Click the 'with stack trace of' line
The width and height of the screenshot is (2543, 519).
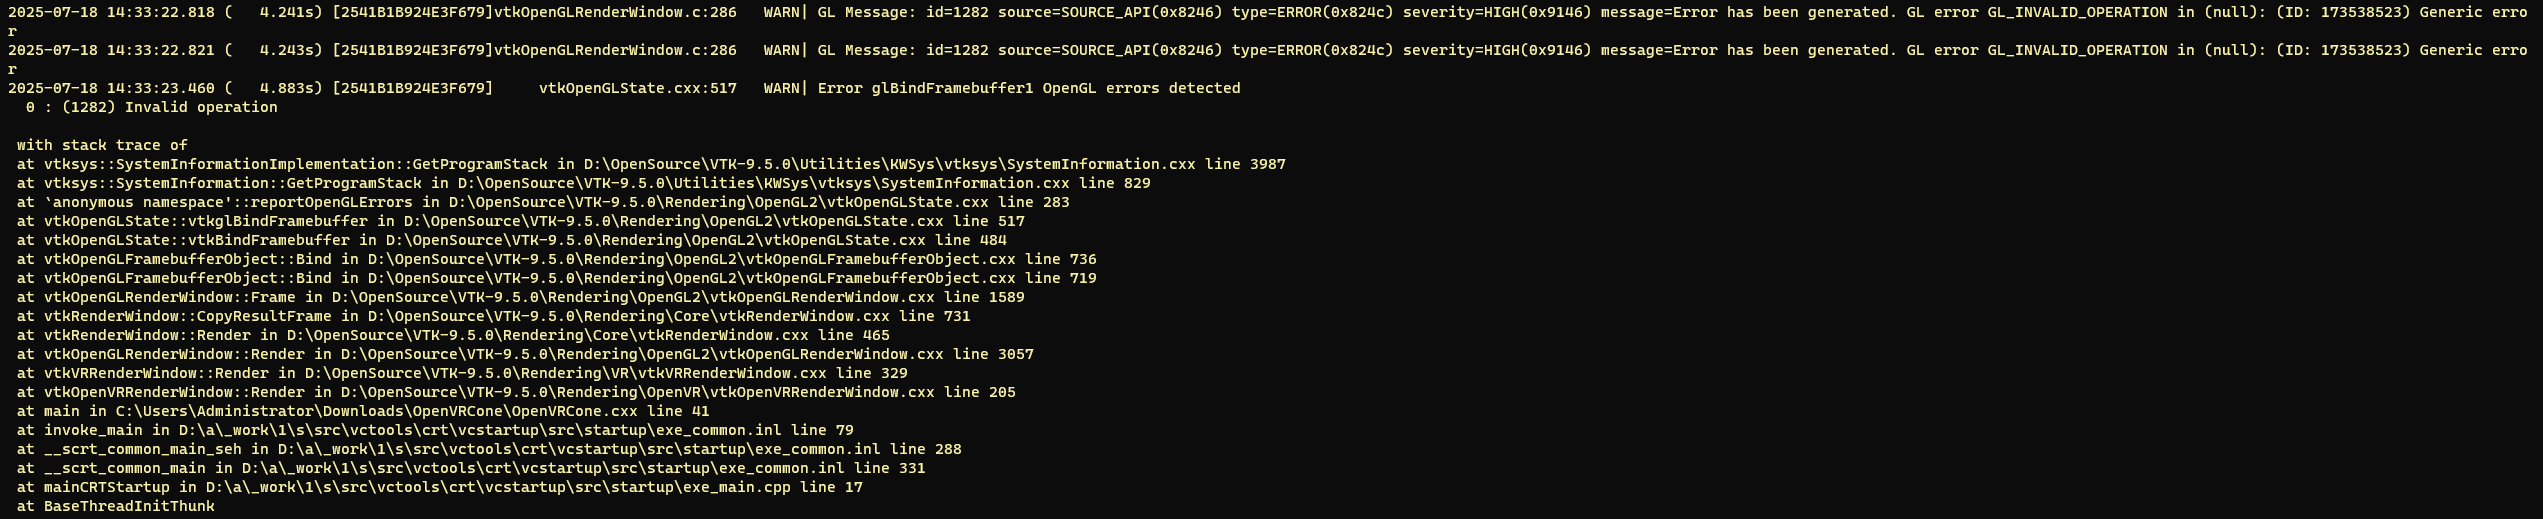pos(102,145)
